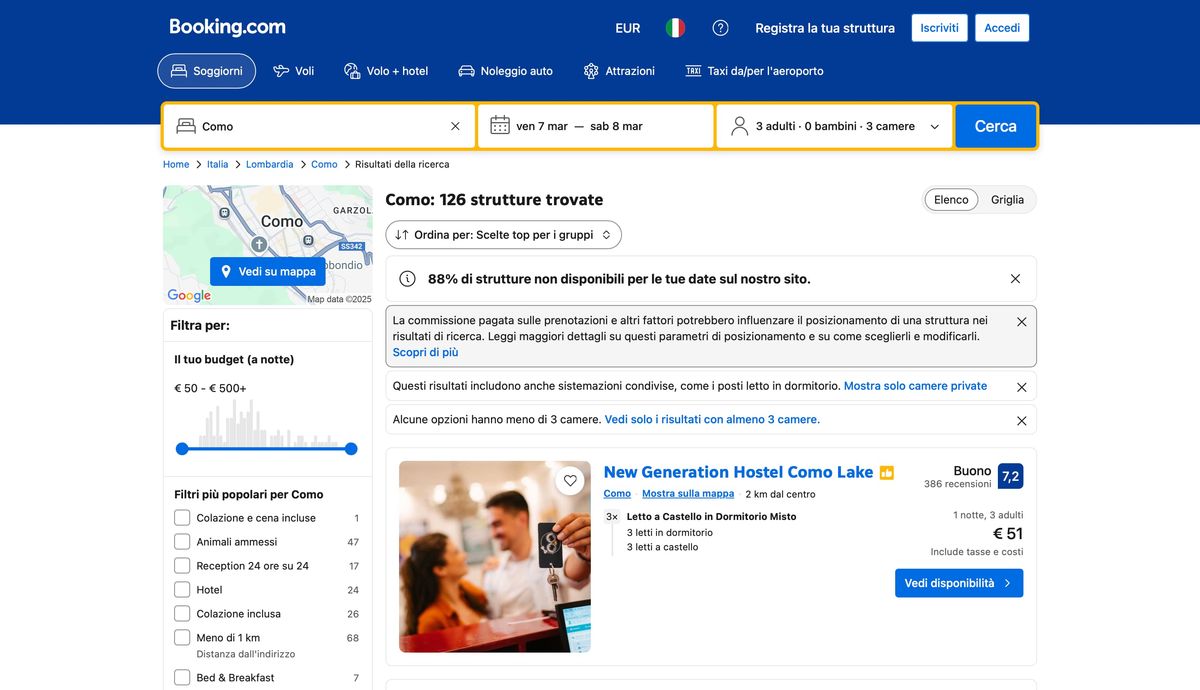Enable the Animali ammessi filter
Image resolution: width=1200 pixels, height=690 pixels.
(x=182, y=541)
